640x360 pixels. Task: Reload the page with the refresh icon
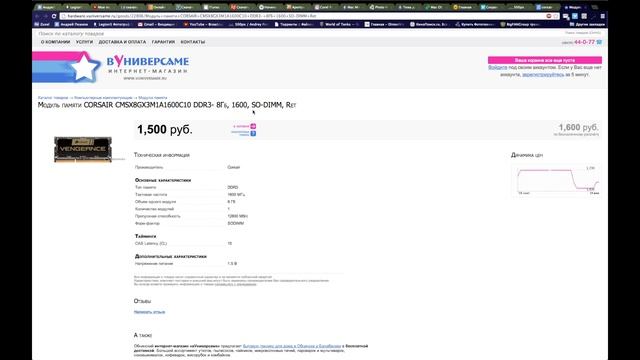54,16
